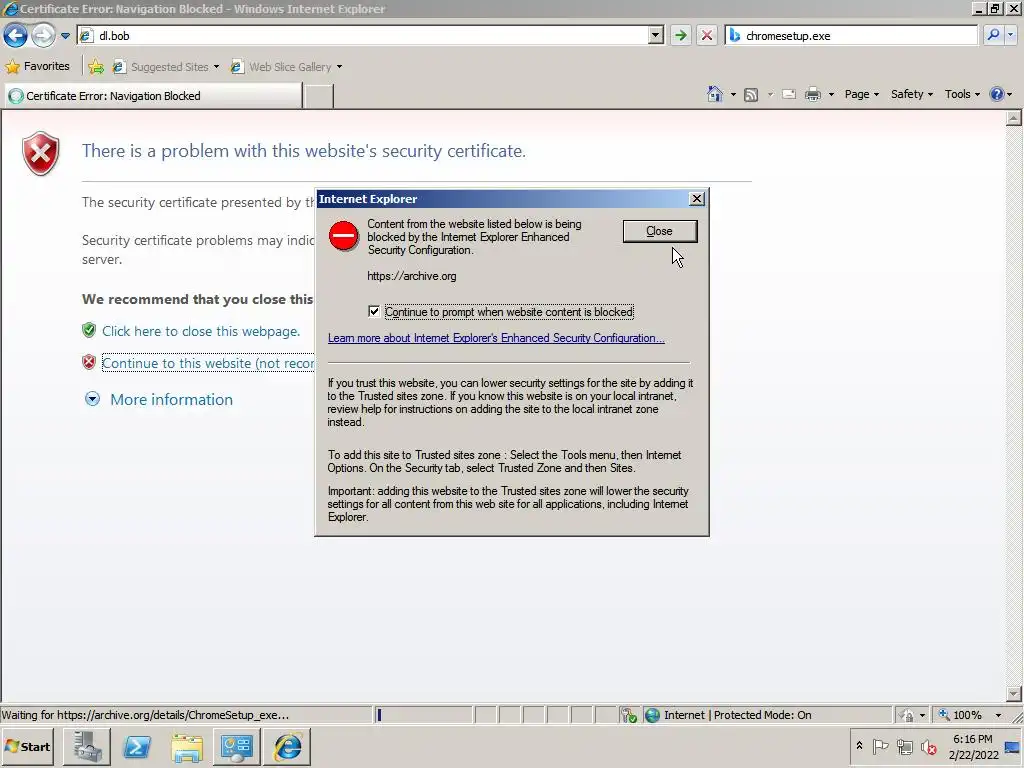The height and width of the screenshot is (768, 1024).
Task: Click the Internet Explorer taskbar icon
Action: click(287, 746)
